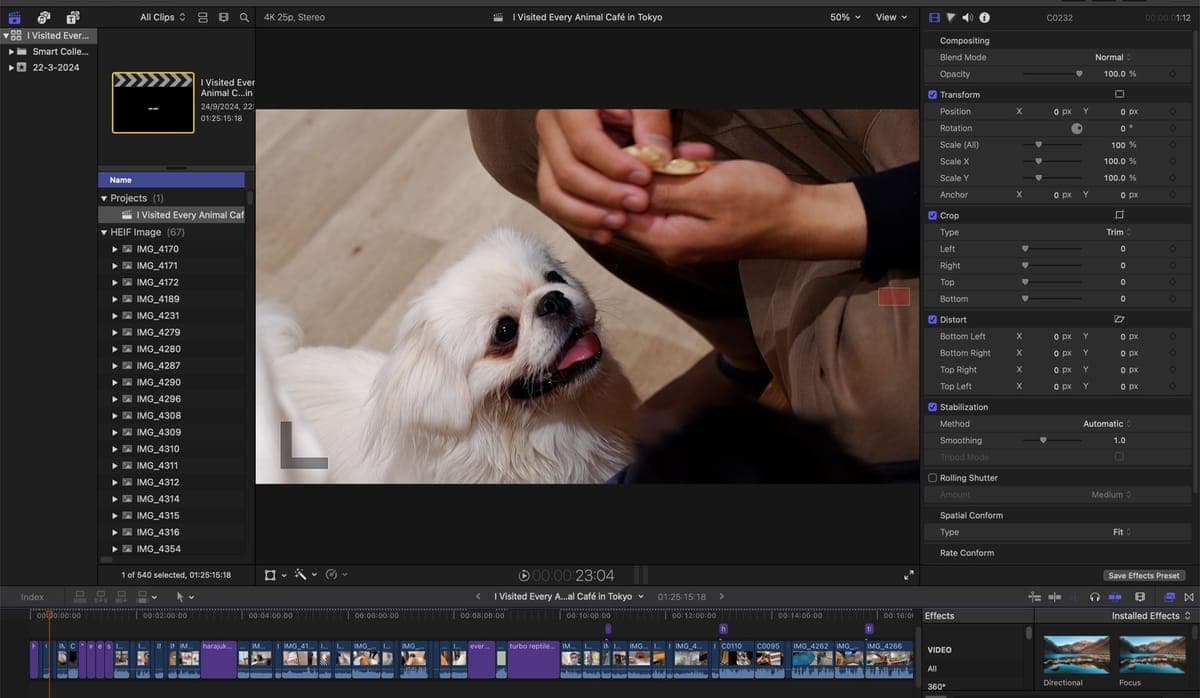Click the browser search magnifier icon
This screenshot has height=698, width=1200.
[244, 17]
